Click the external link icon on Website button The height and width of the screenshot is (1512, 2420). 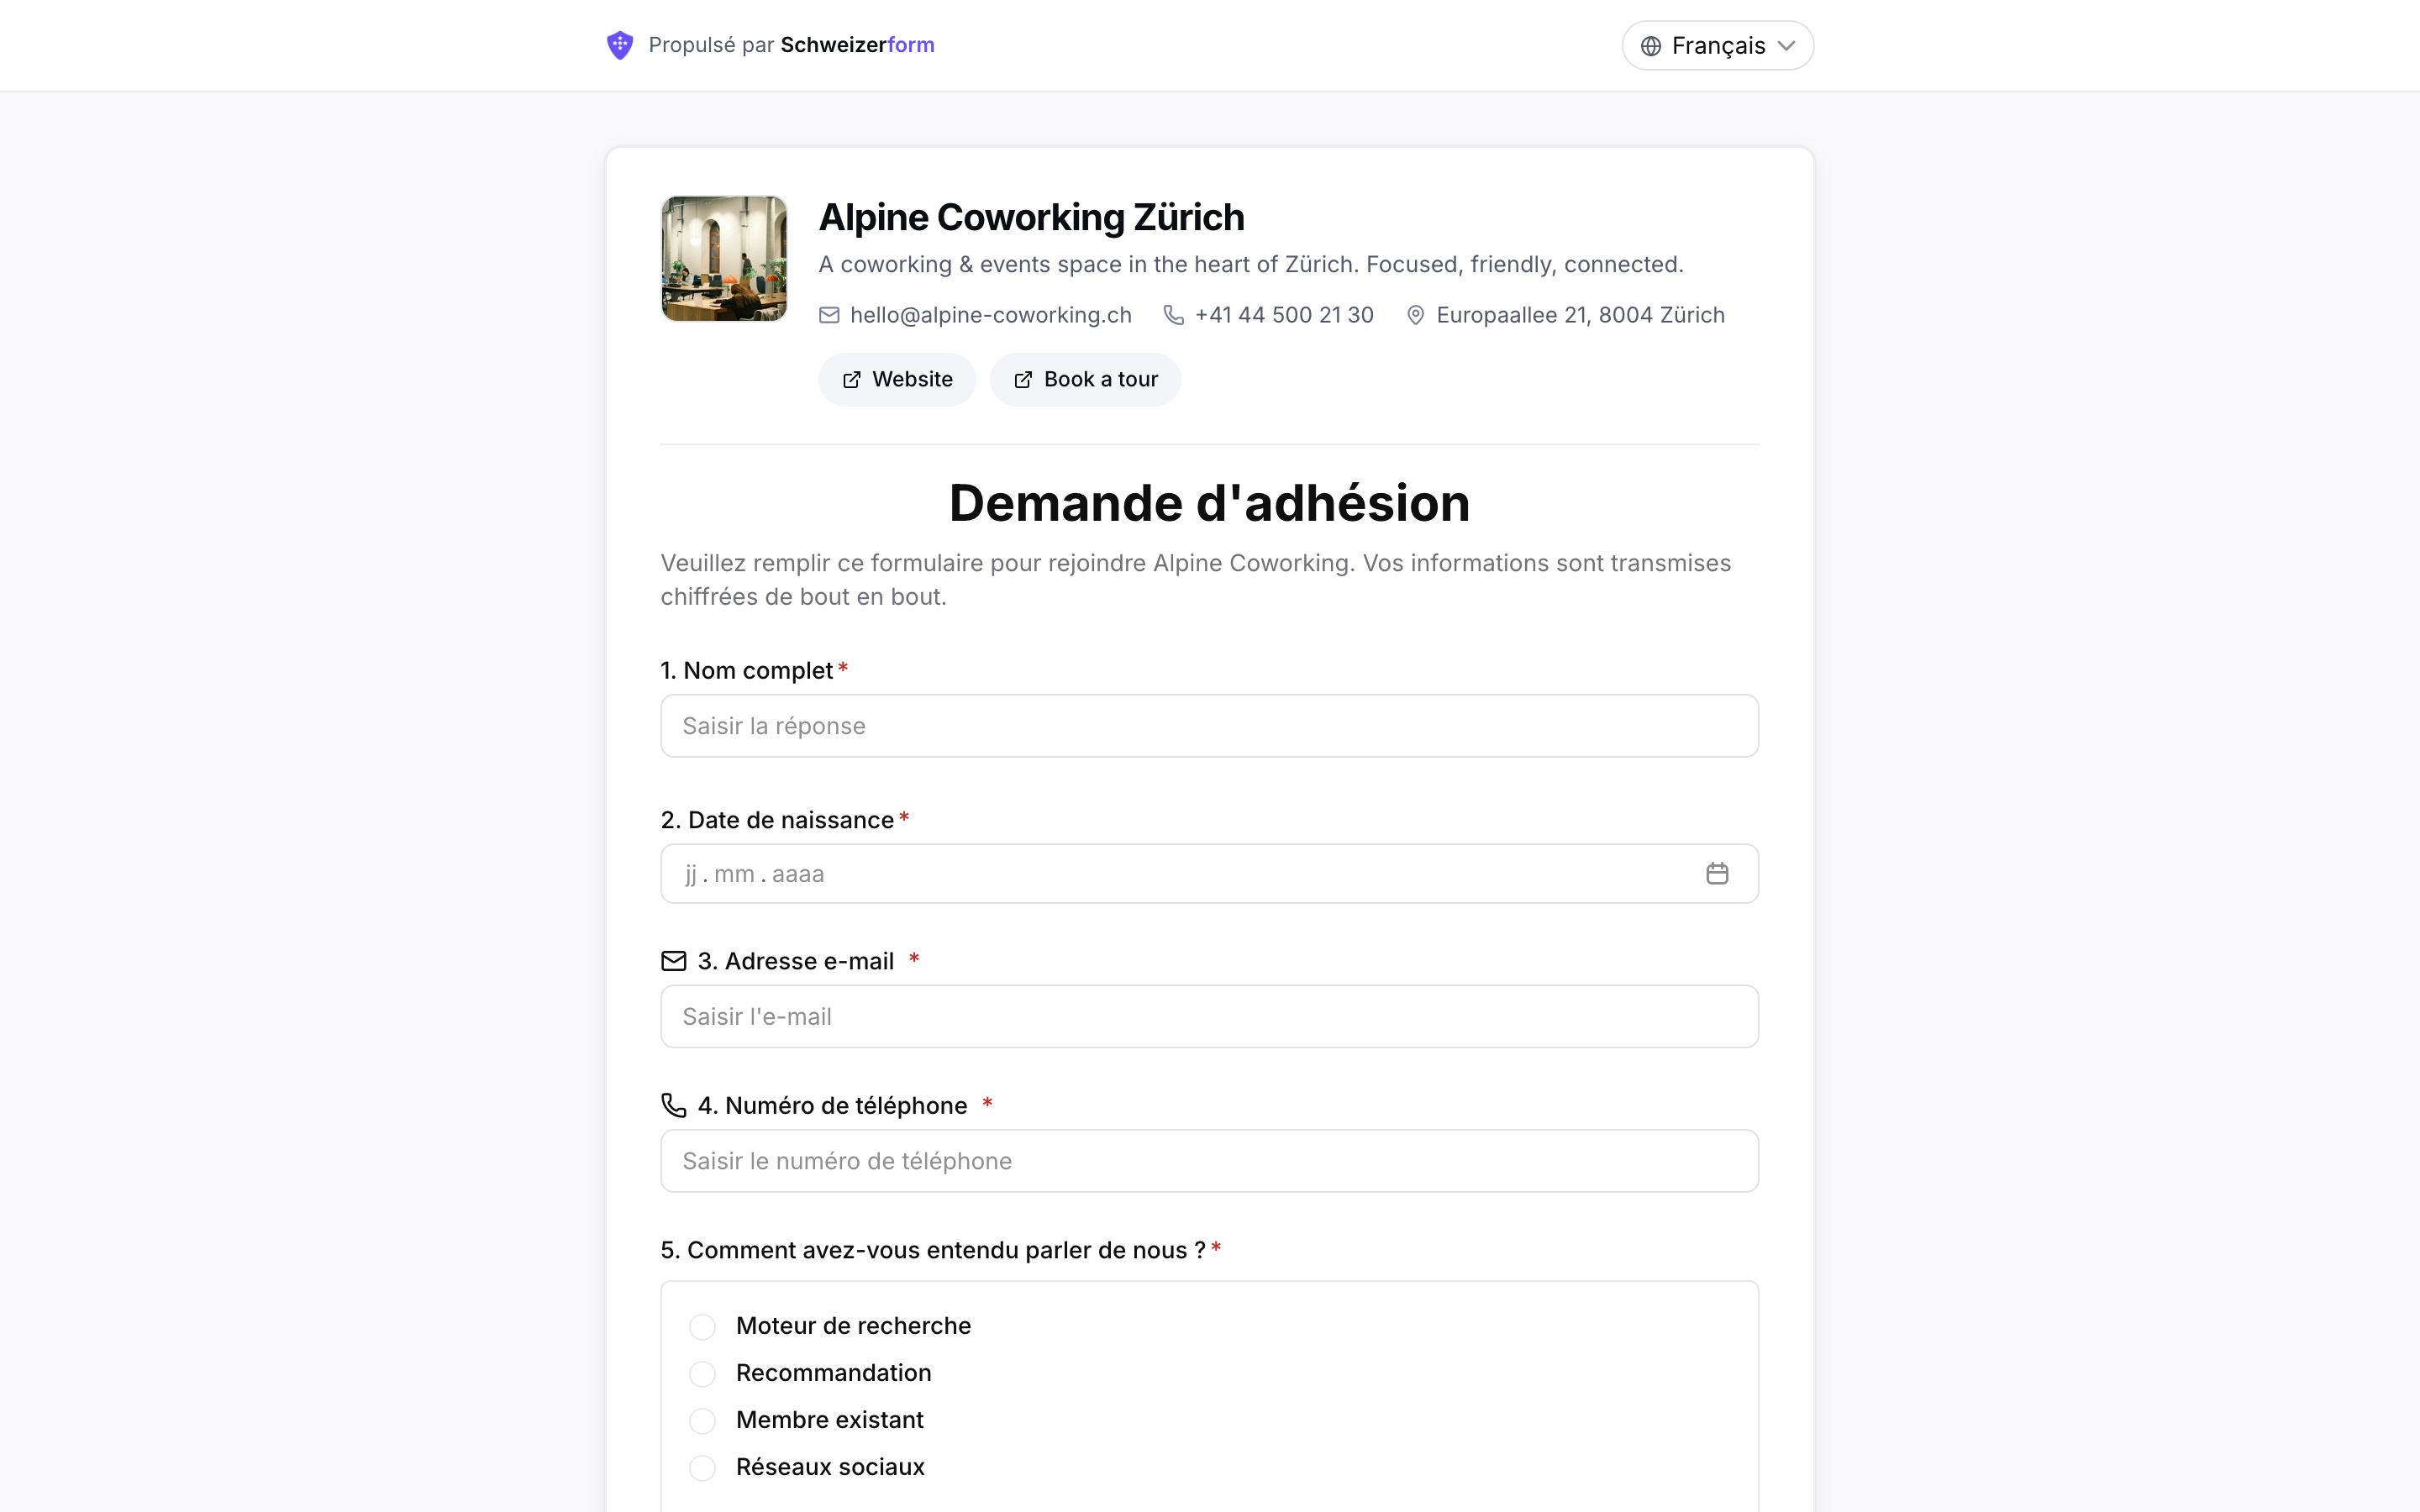point(851,380)
